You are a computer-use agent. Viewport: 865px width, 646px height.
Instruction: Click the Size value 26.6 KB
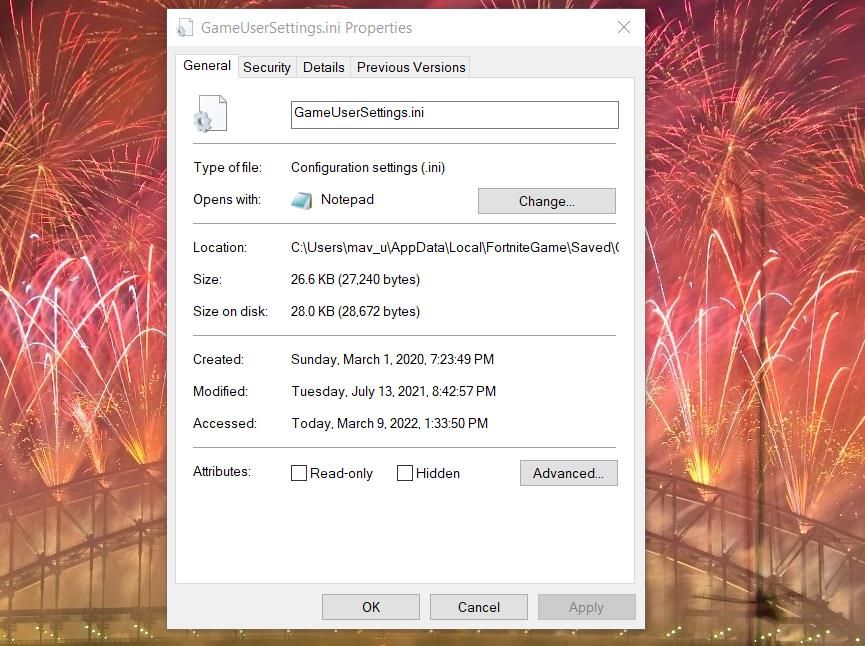pyautogui.click(x=355, y=280)
